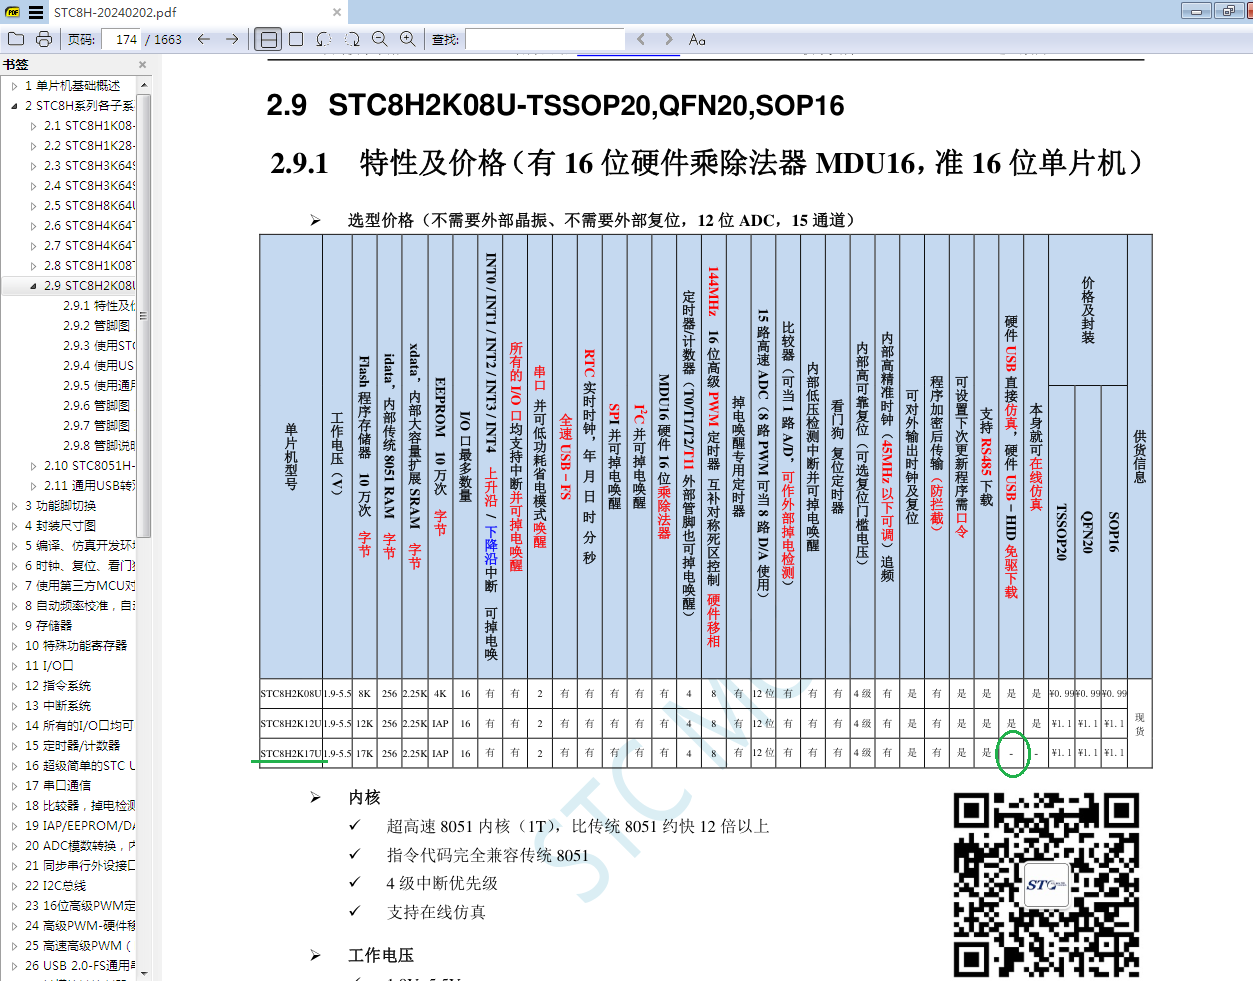This screenshot has width=1253, height=981.
Task: Collapse bookmark 2 STC8H系列各子系
Action: click(14, 106)
